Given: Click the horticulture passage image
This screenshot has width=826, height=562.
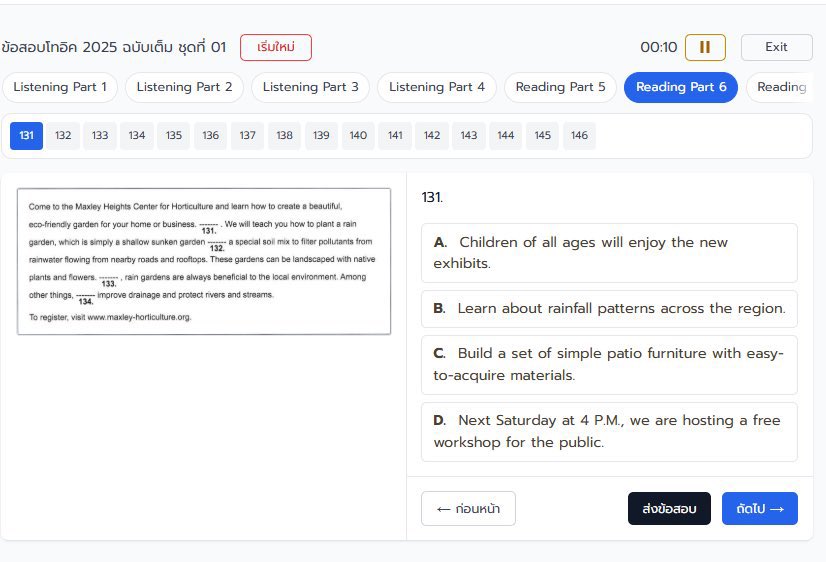Looking at the screenshot, I should tap(204, 261).
